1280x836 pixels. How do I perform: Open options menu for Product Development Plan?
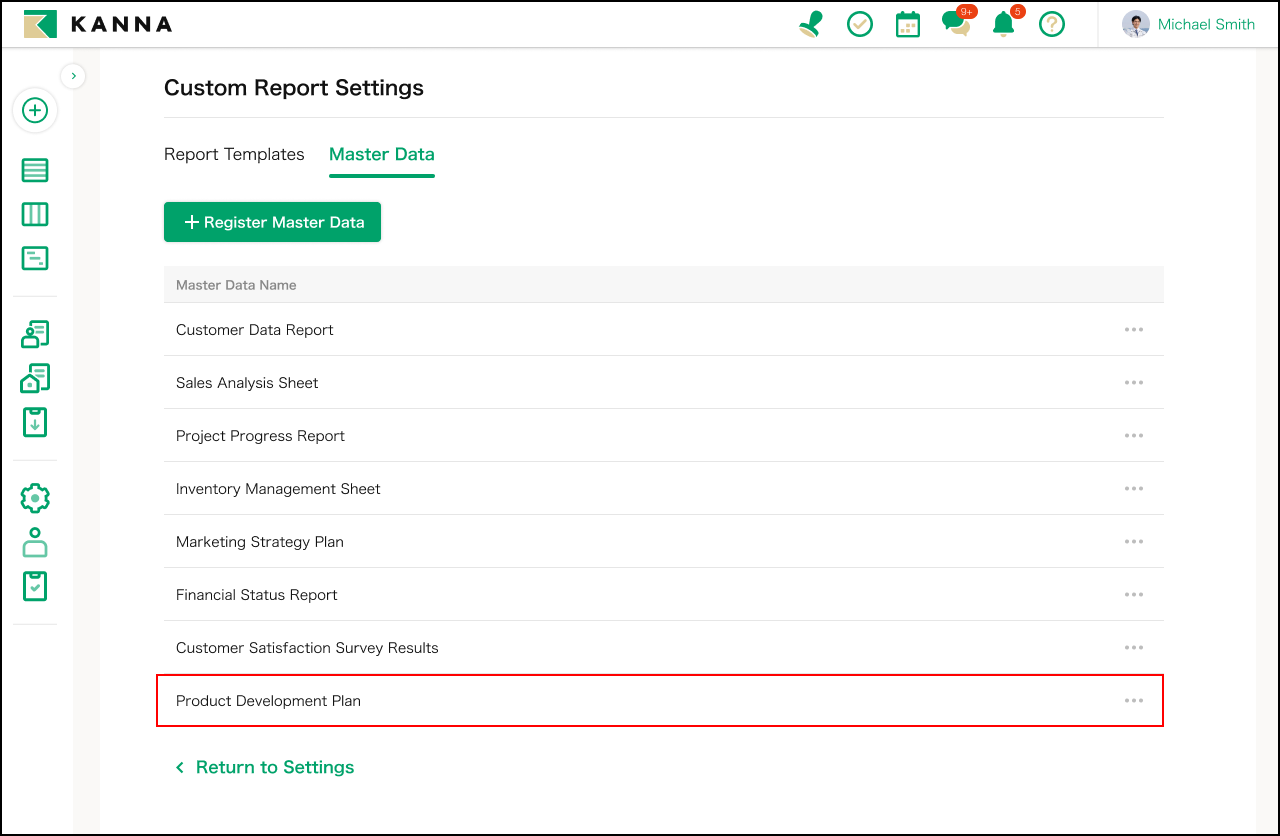pos(1133,701)
